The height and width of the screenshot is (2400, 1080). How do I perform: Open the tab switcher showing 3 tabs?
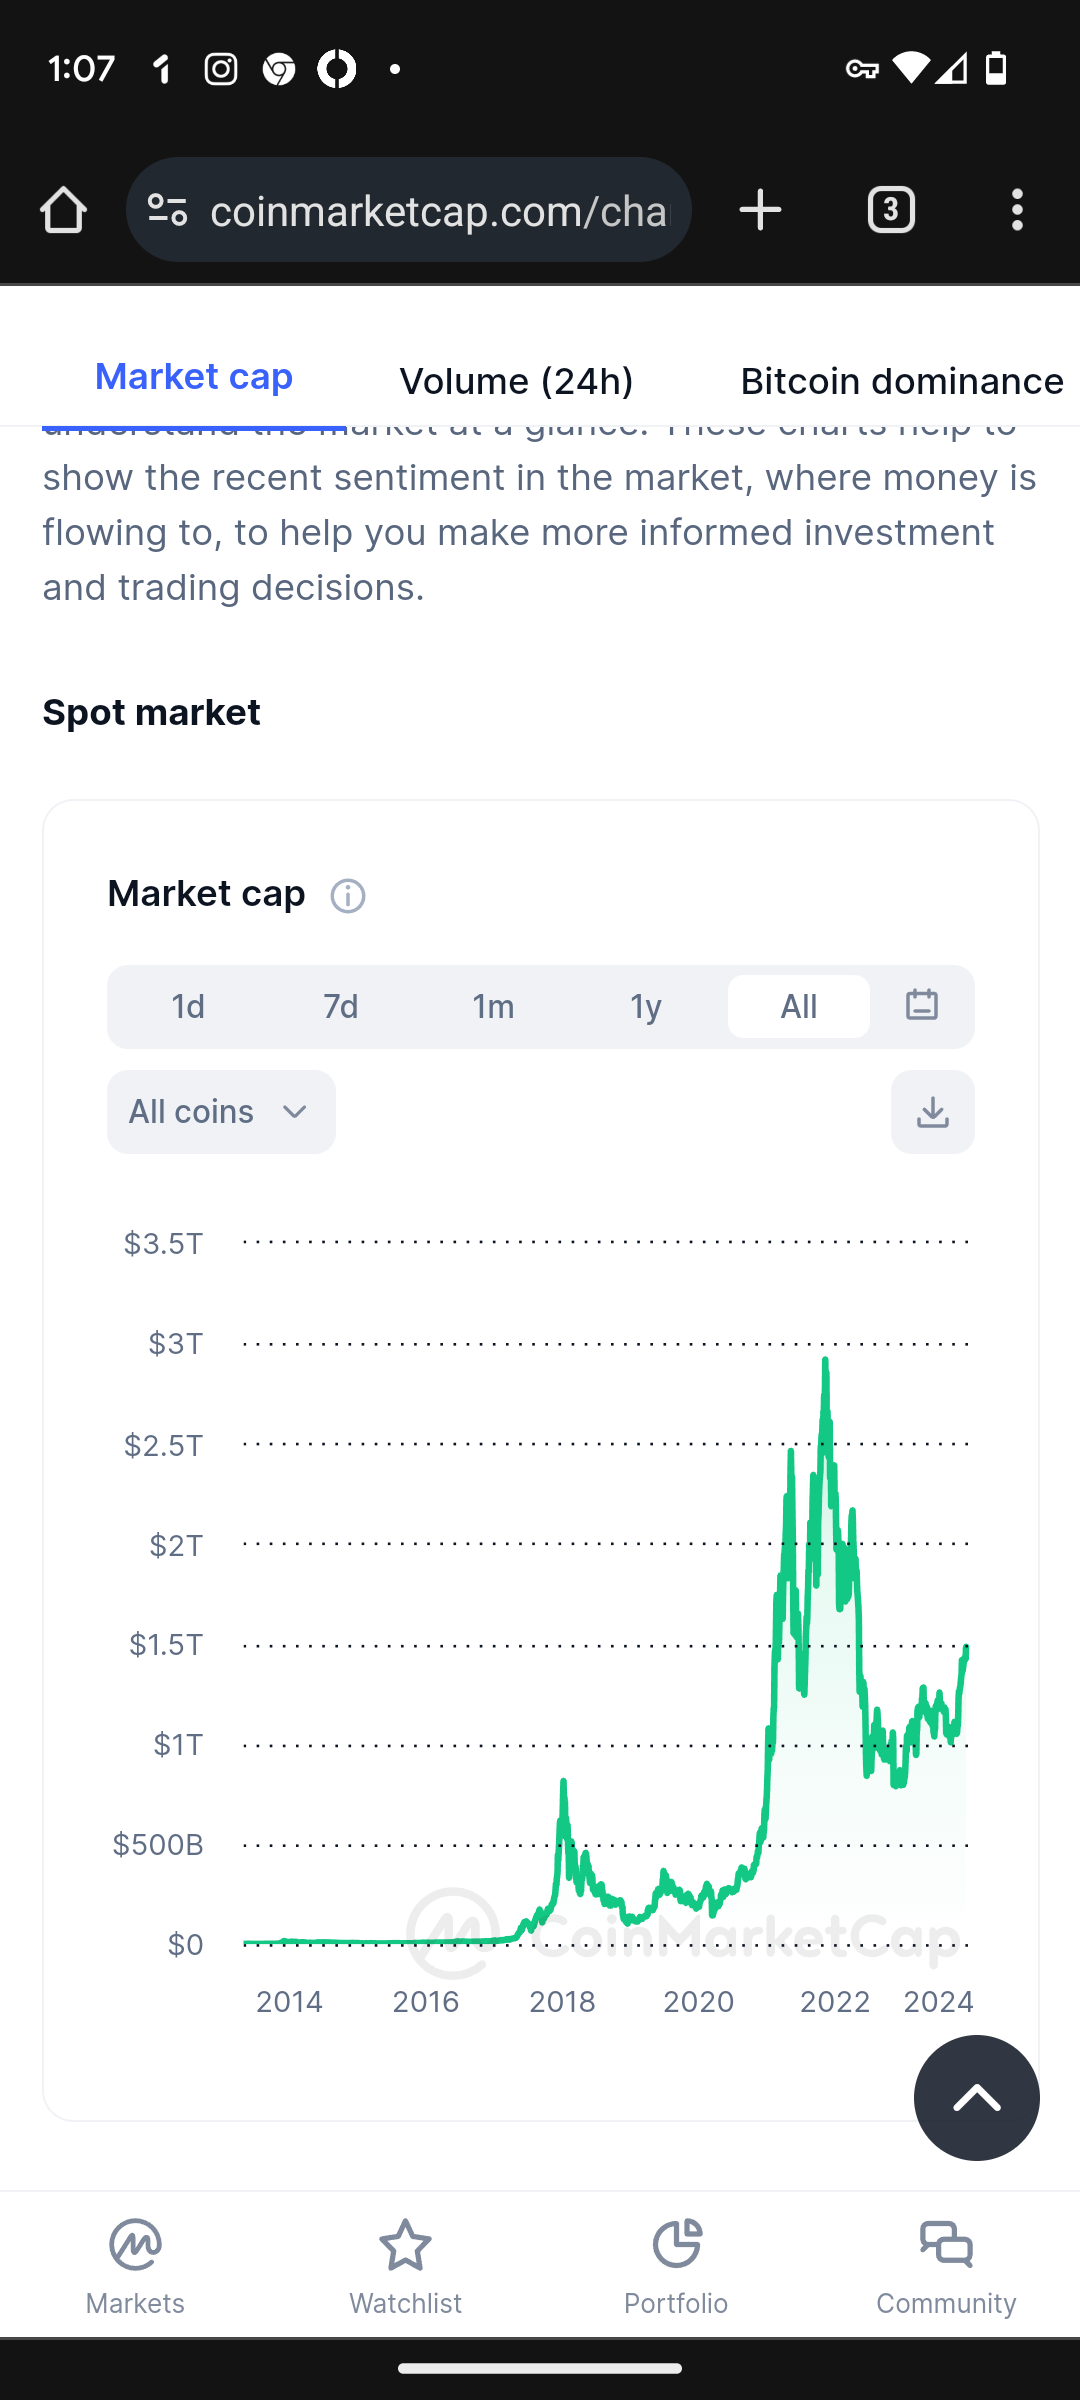(x=891, y=211)
